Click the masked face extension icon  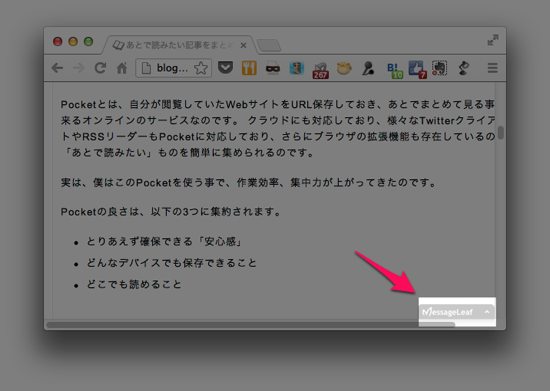coord(273,68)
